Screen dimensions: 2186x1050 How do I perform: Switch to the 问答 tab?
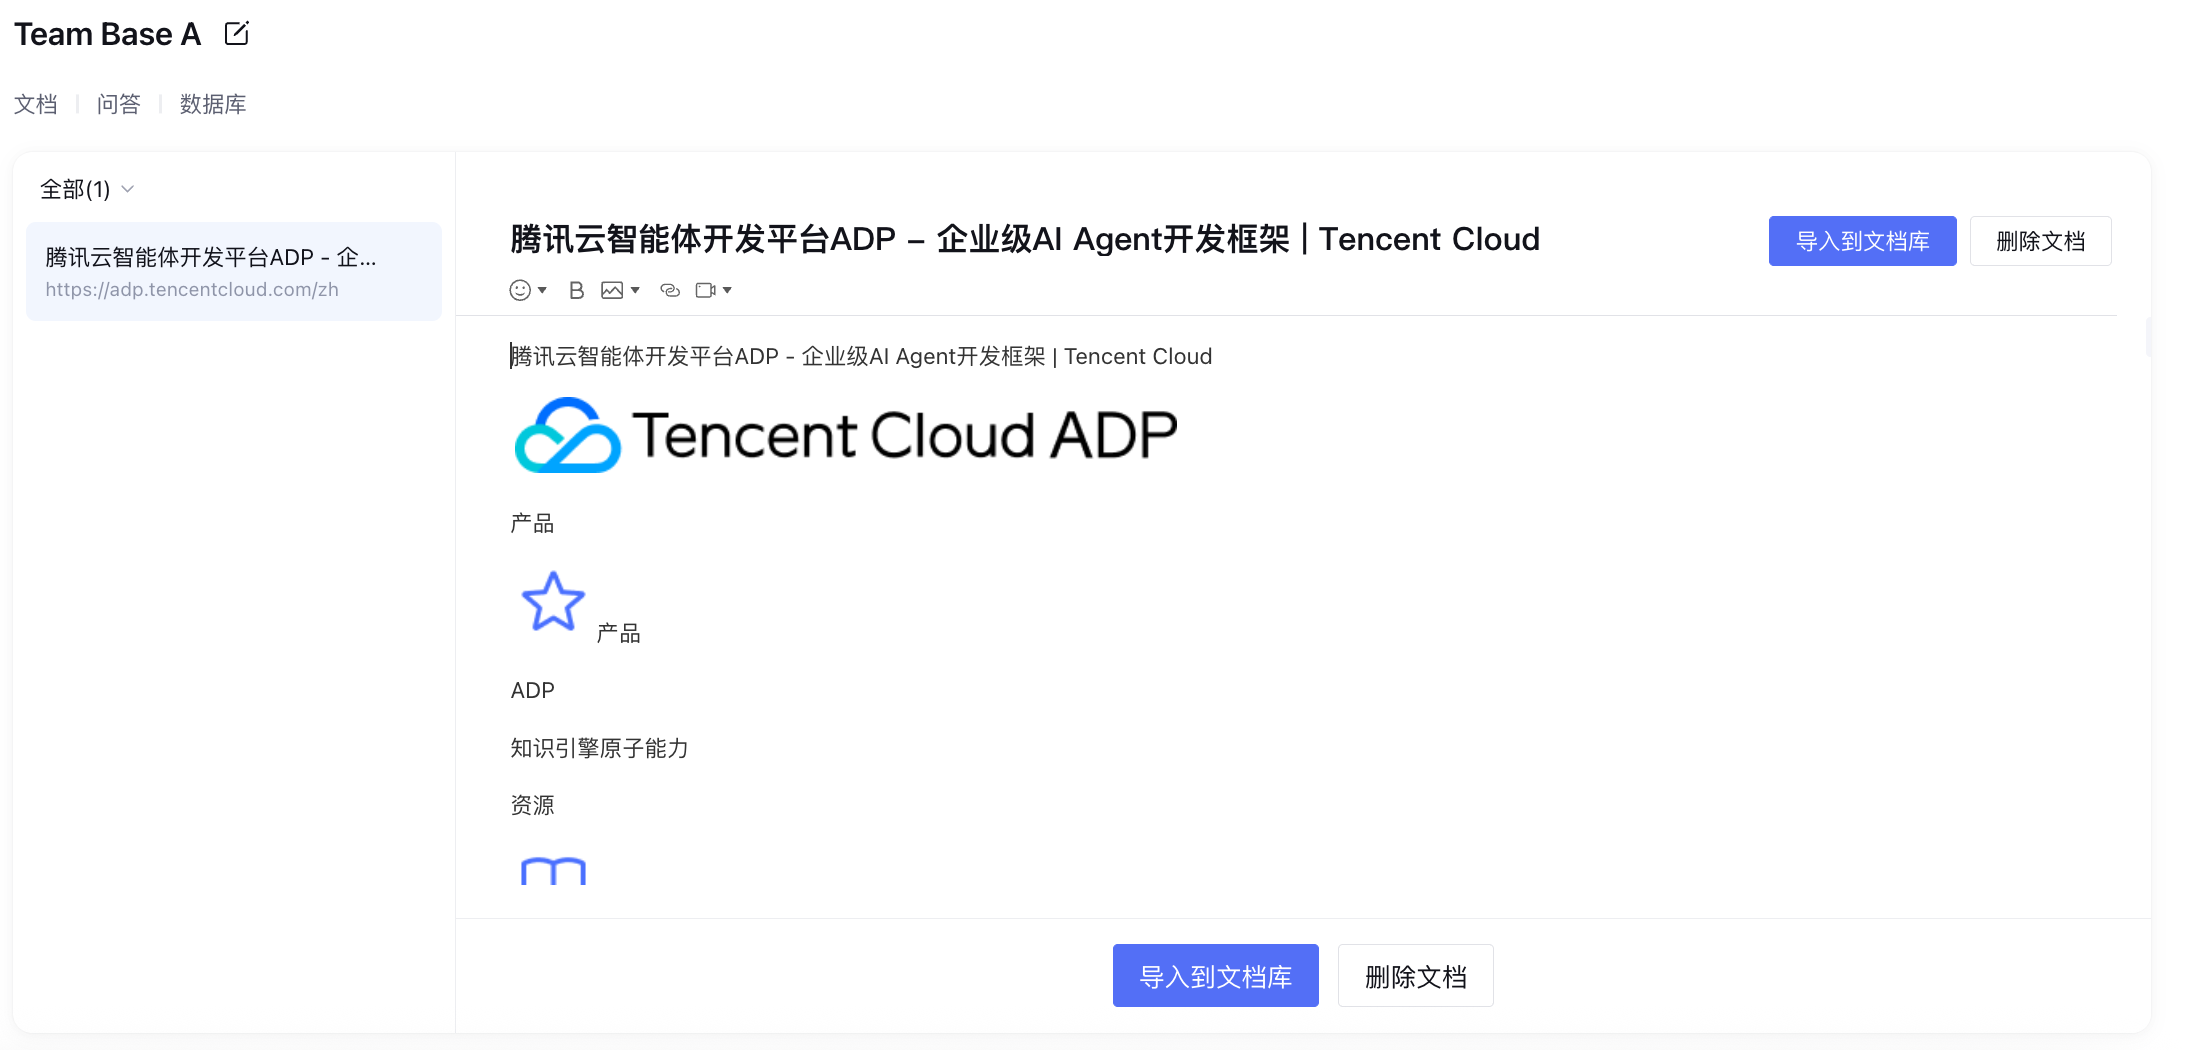[x=119, y=104]
